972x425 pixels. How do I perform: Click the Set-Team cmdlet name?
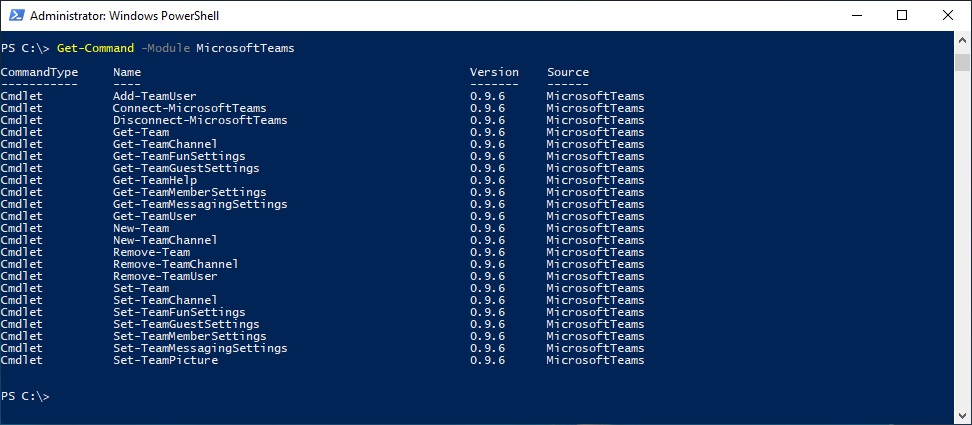pyautogui.click(x=141, y=288)
